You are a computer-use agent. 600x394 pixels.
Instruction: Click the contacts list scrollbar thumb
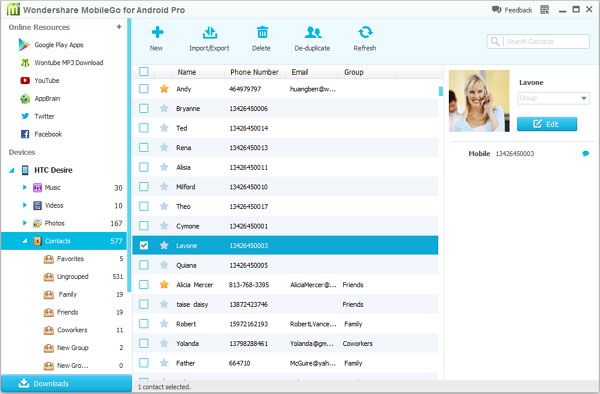(x=441, y=91)
